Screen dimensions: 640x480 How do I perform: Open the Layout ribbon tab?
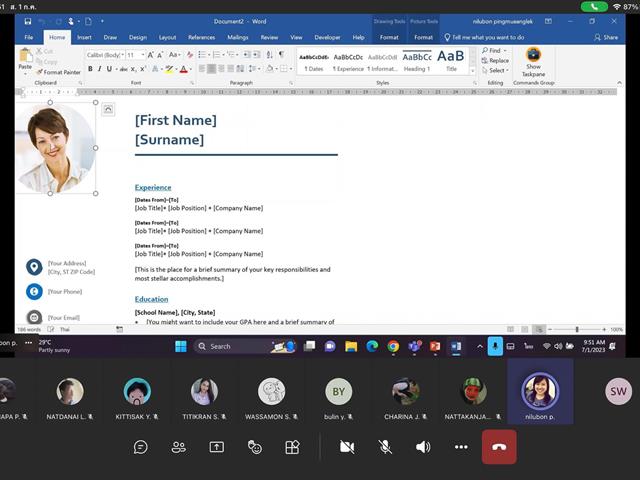click(167, 37)
